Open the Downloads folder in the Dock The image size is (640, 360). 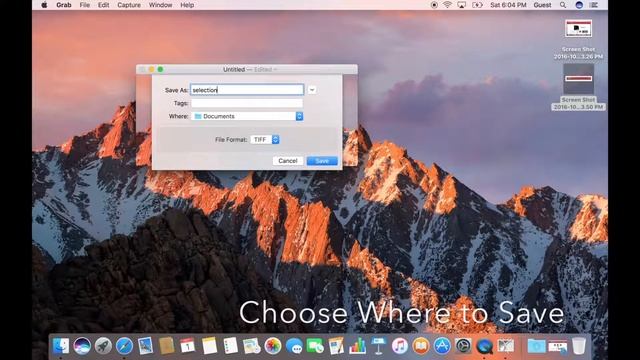(536, 346)
